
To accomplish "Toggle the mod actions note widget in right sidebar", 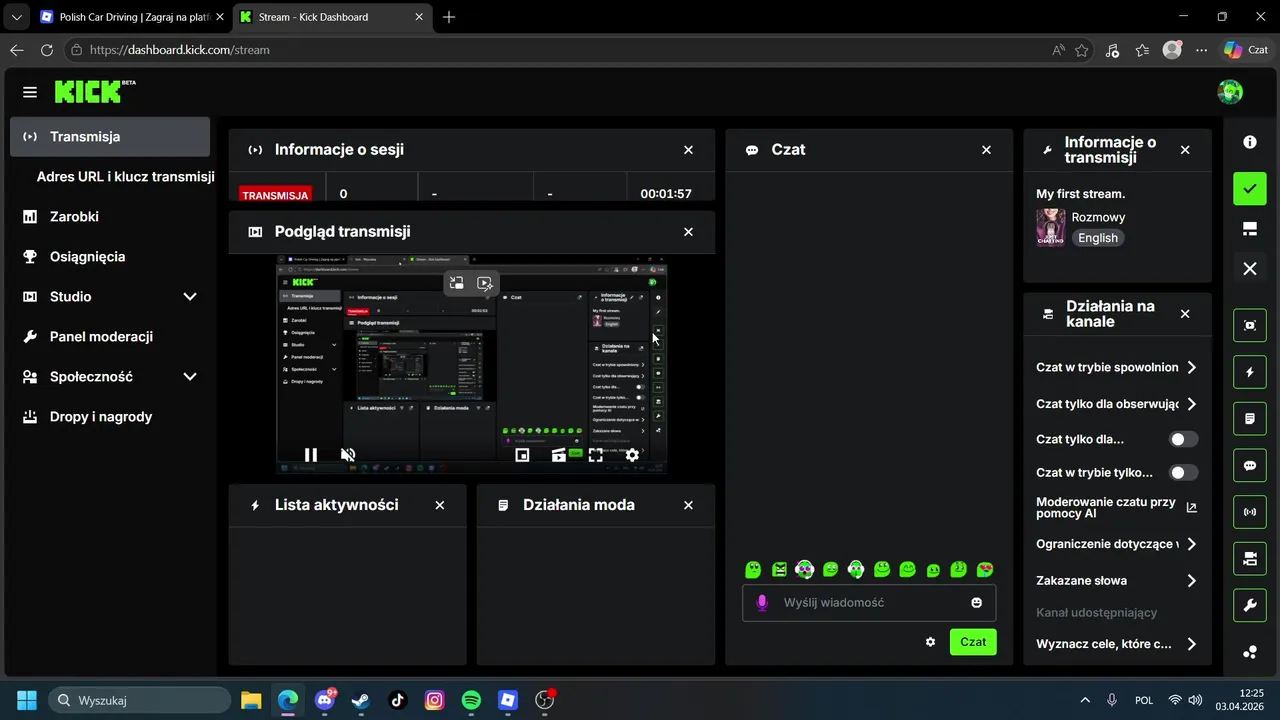I will 1250,419.
